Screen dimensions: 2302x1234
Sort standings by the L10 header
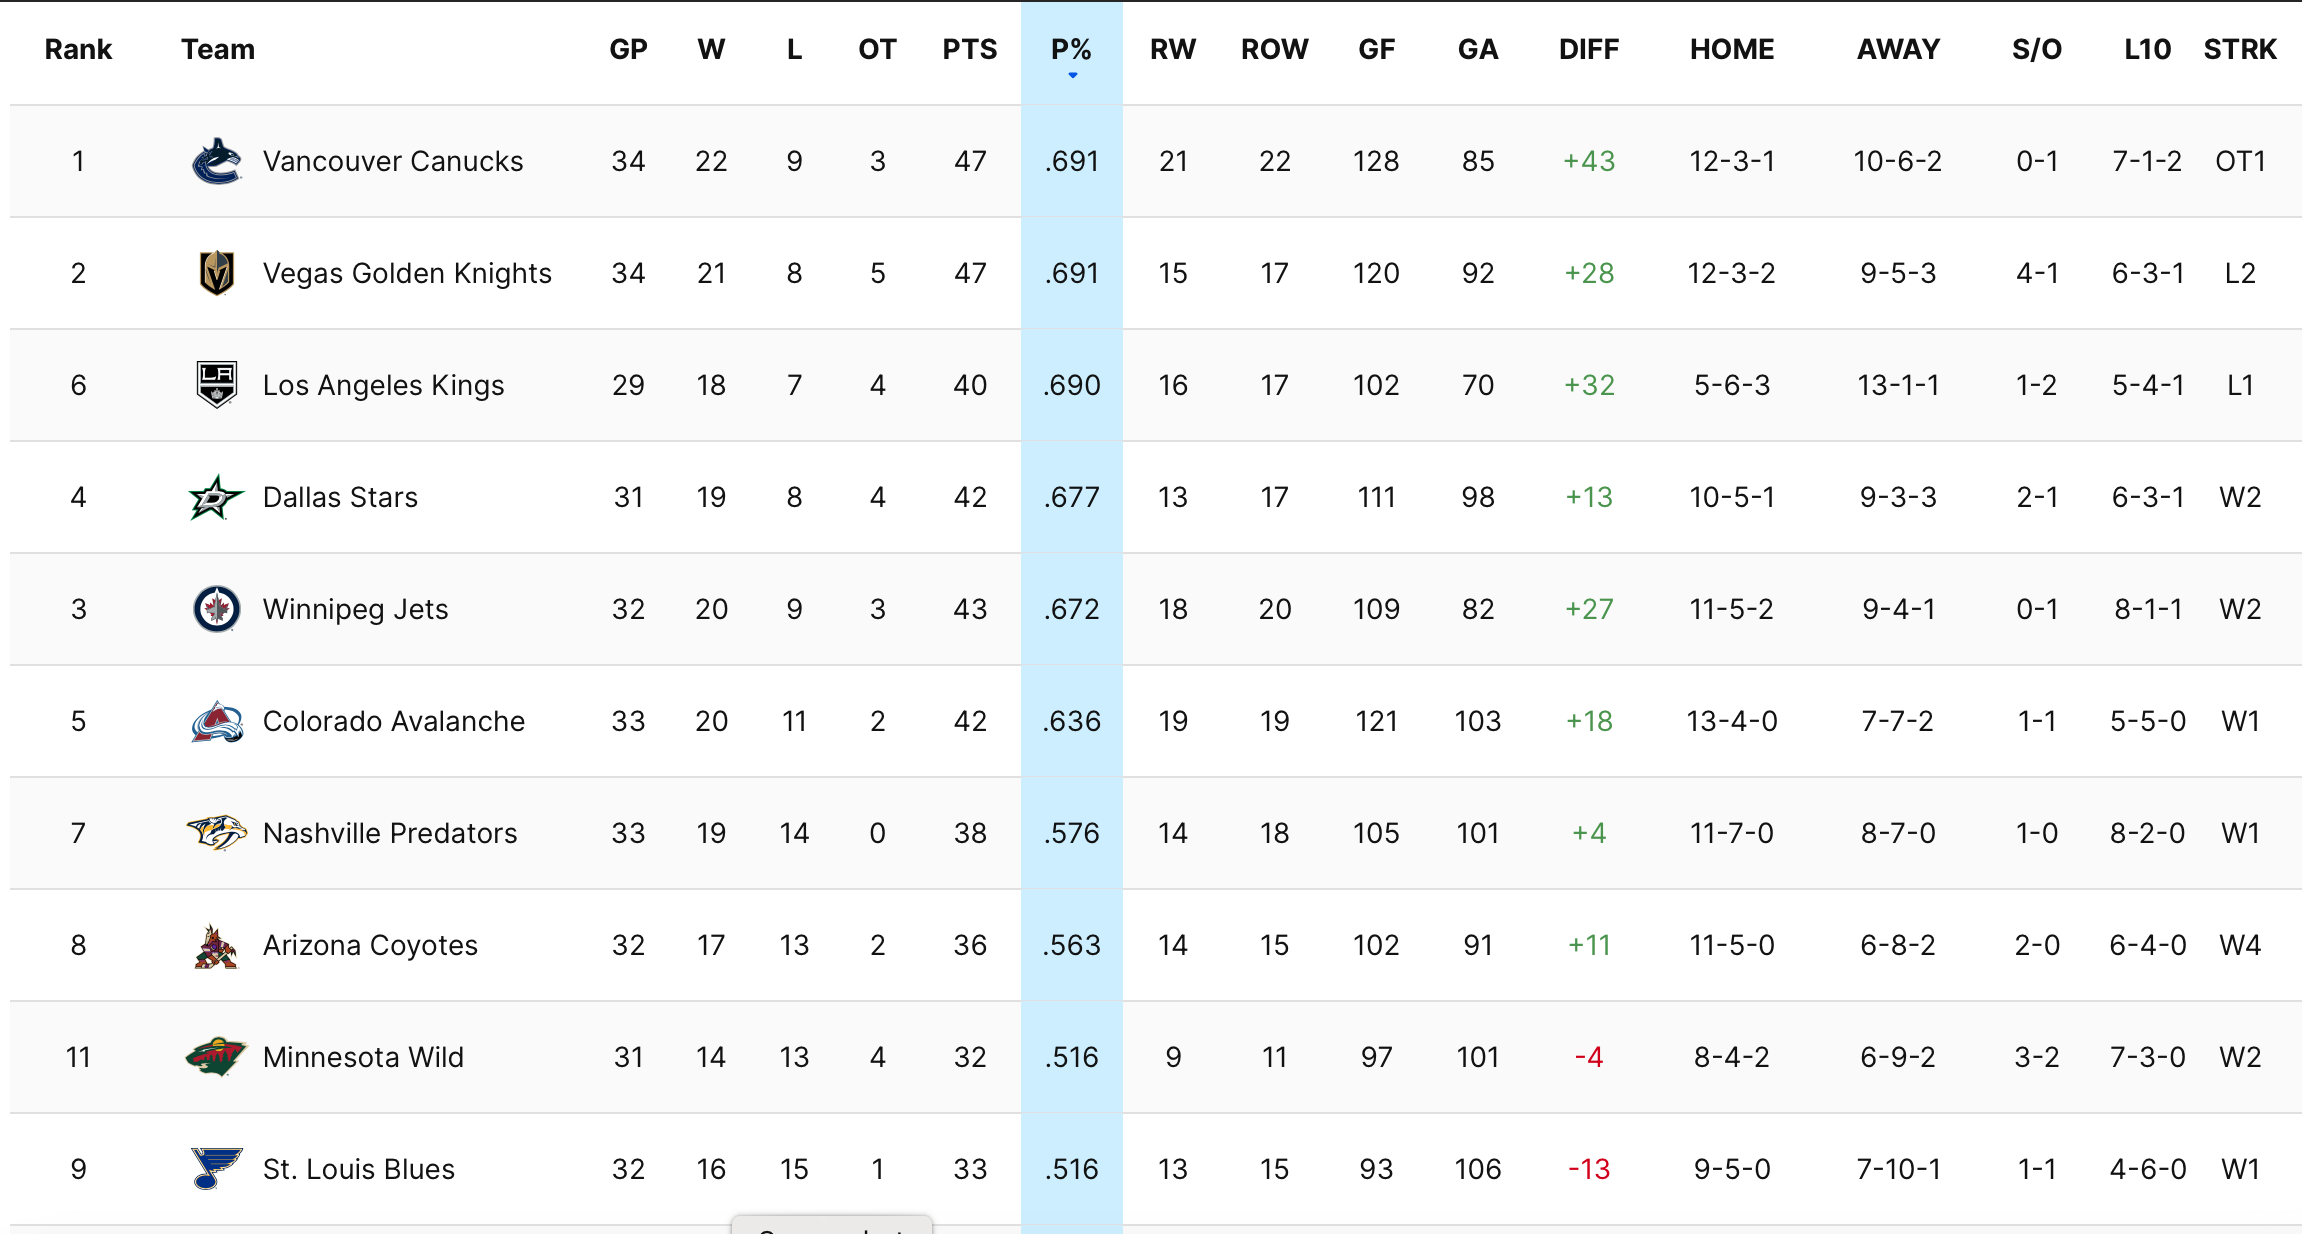pyautogui.click(x=2147, y=50)
